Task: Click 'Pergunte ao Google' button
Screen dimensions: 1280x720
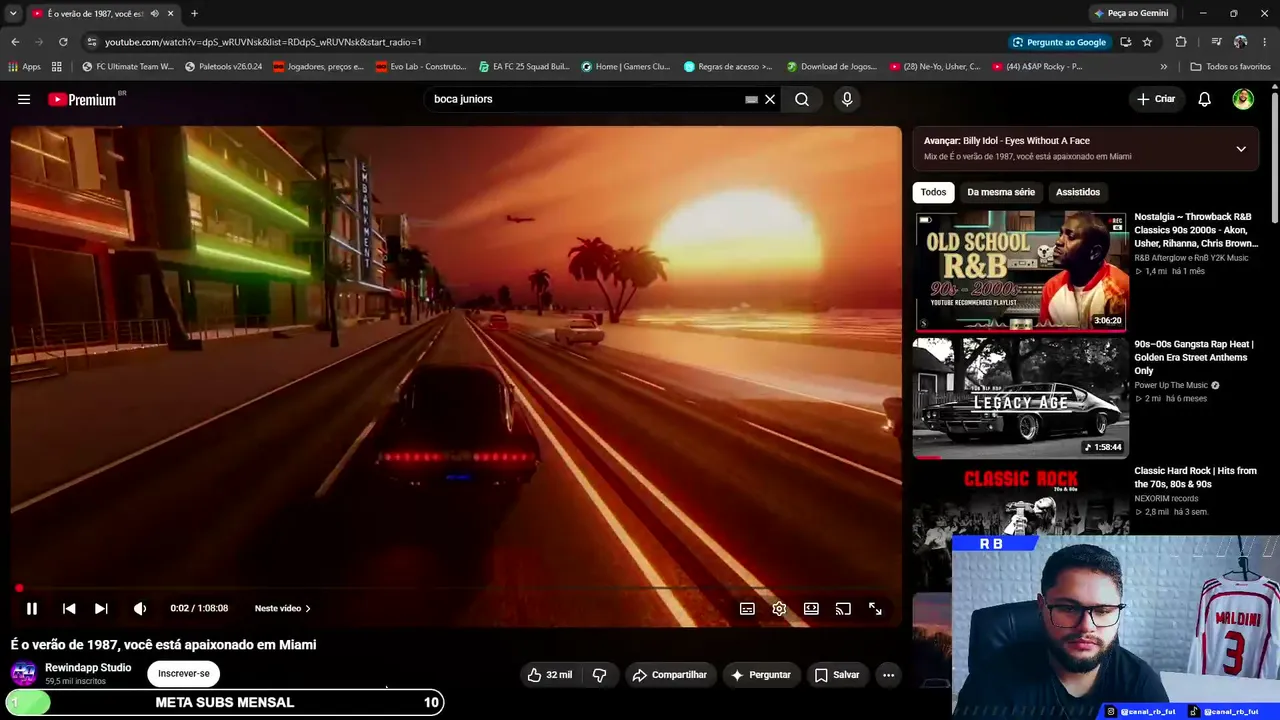Action: pyautogui.click(x=1059, y=42)
